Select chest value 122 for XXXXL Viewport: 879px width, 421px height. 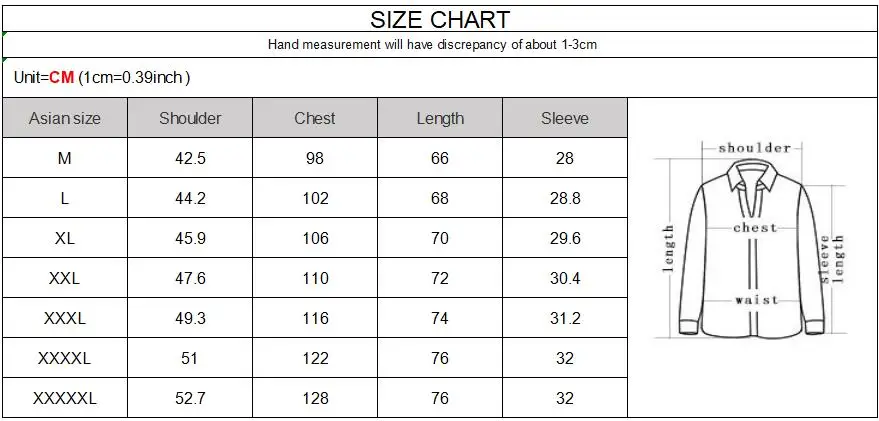pyautogui.click(x=315, y=358)
